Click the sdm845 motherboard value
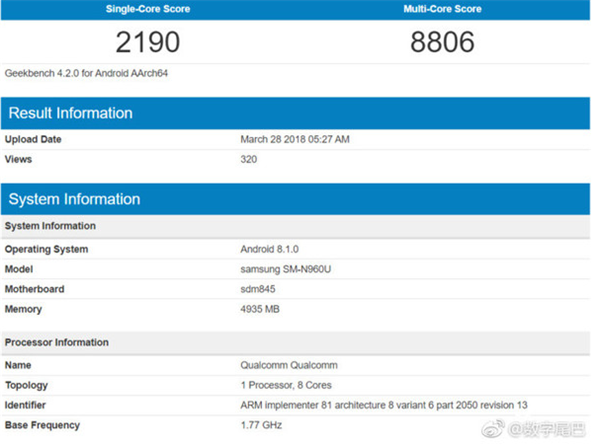The width and height of the screenshot is (600, 447). pos(258,289)
